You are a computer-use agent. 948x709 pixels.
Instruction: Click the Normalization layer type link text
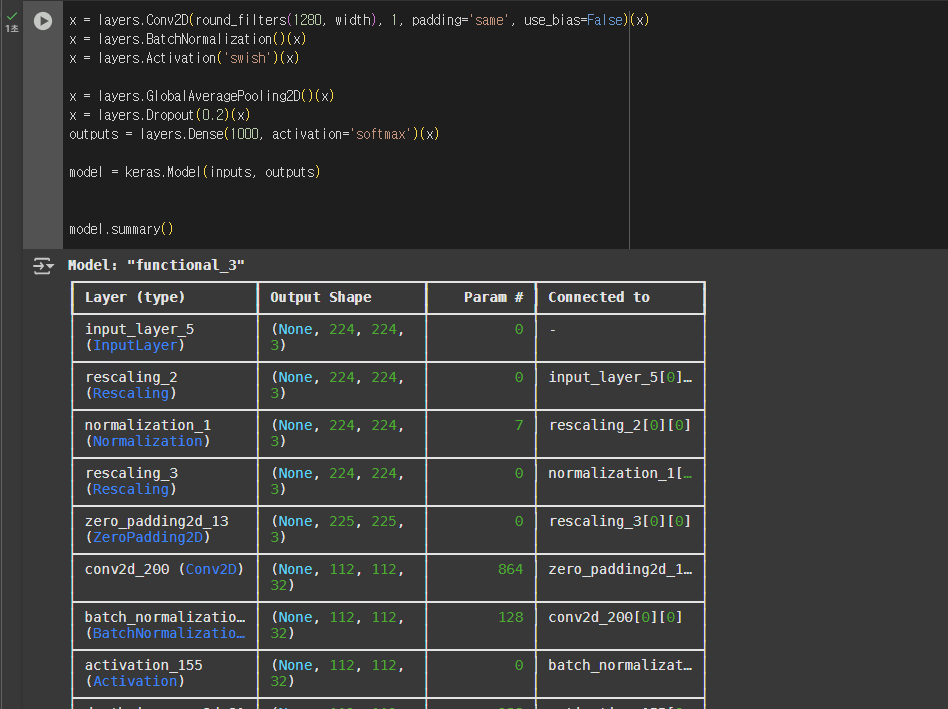point(148,441)
